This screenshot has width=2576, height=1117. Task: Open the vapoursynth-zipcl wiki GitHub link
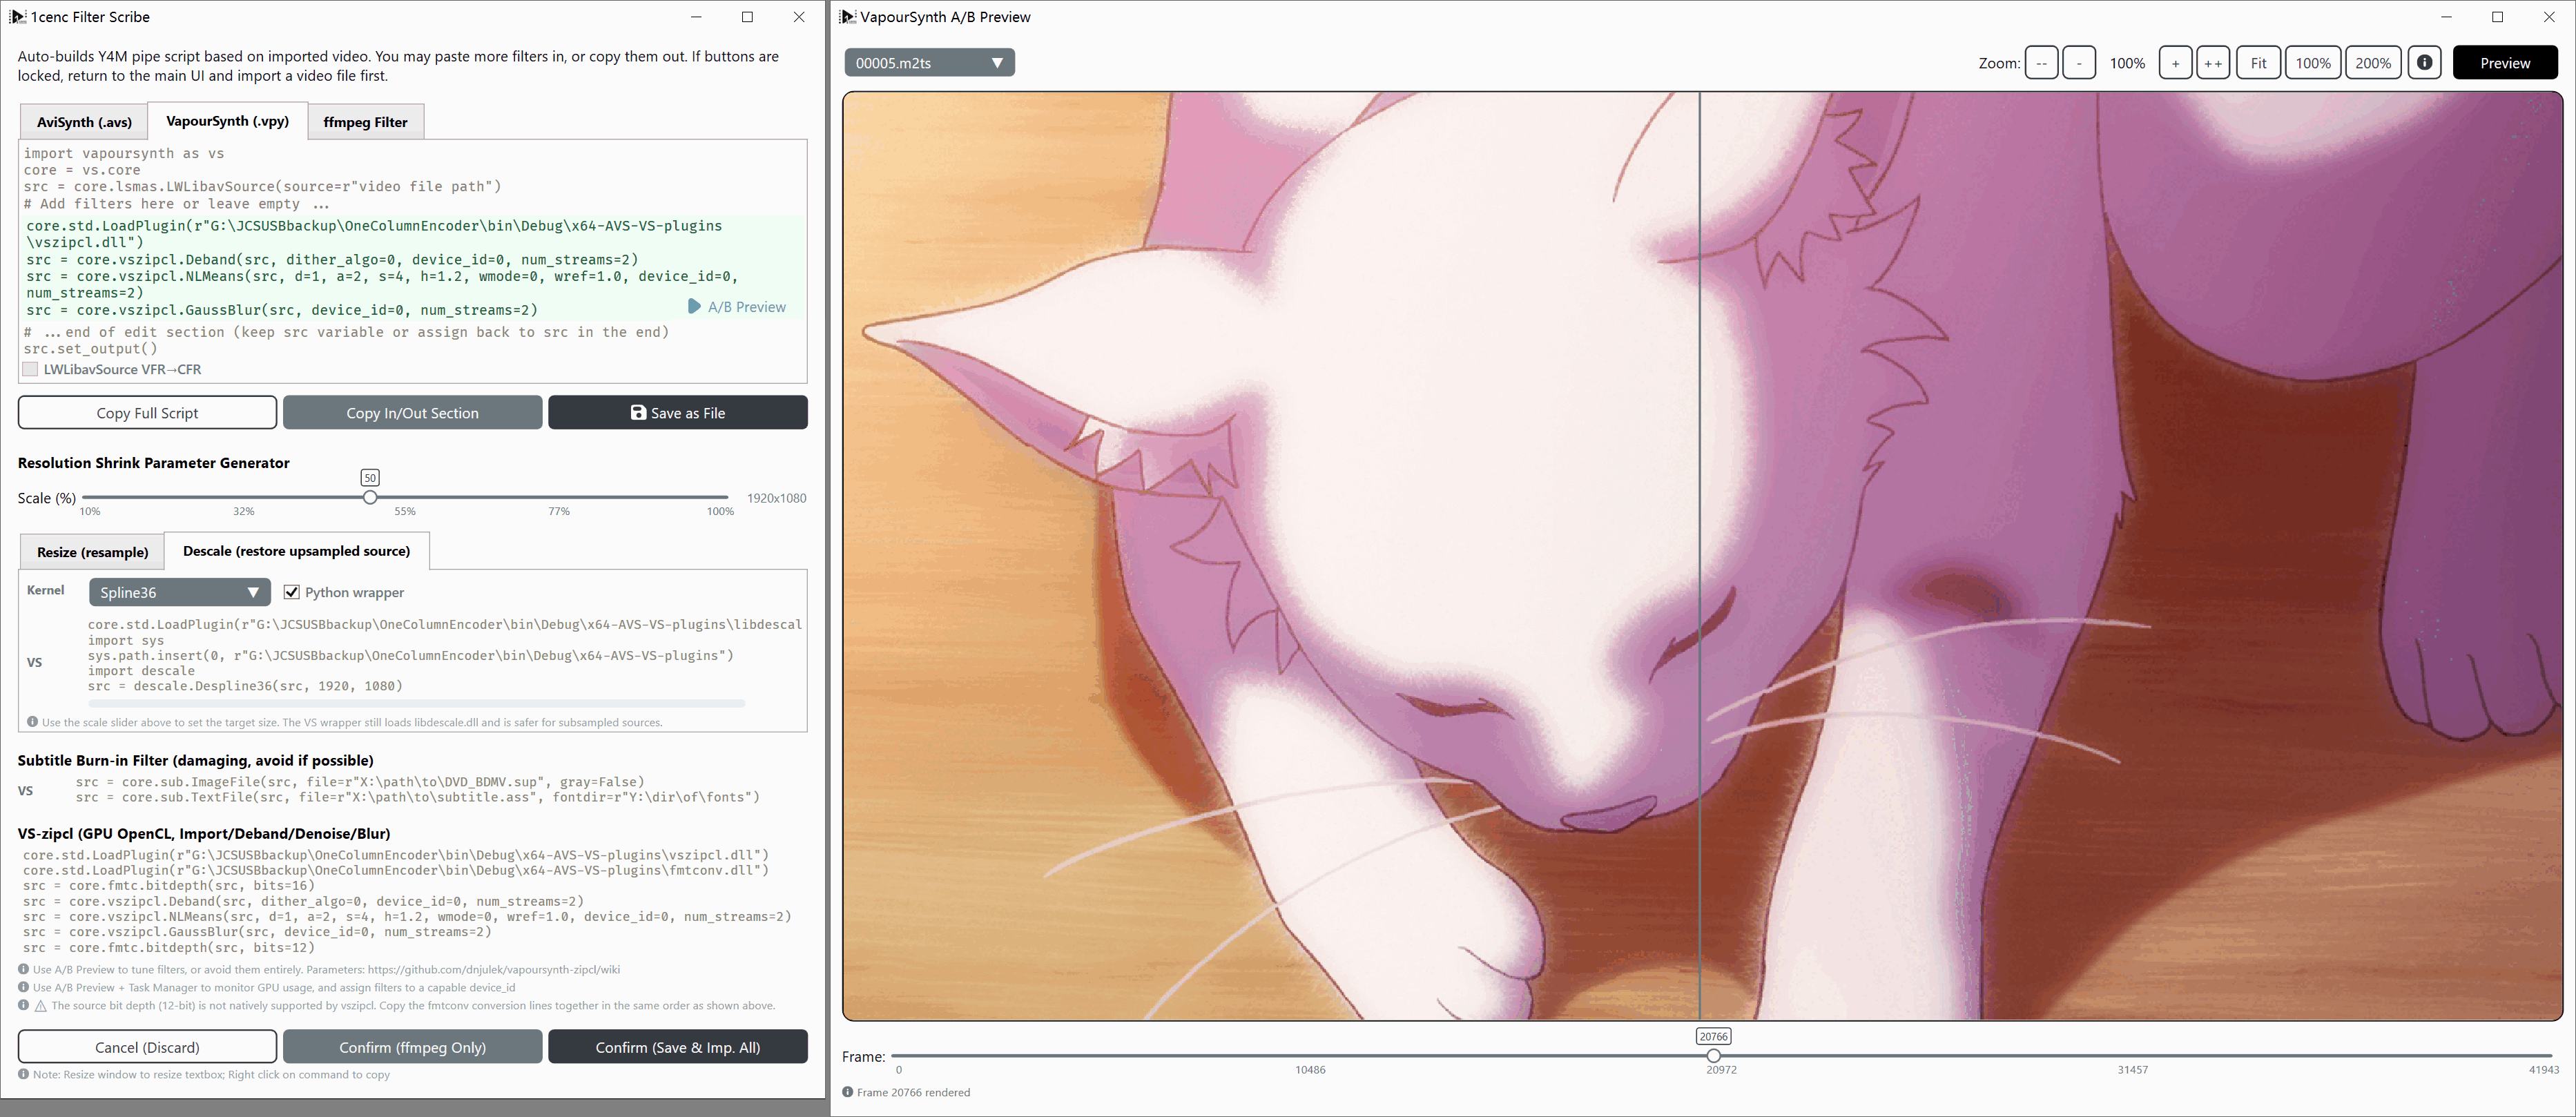[x=494, y=969]
